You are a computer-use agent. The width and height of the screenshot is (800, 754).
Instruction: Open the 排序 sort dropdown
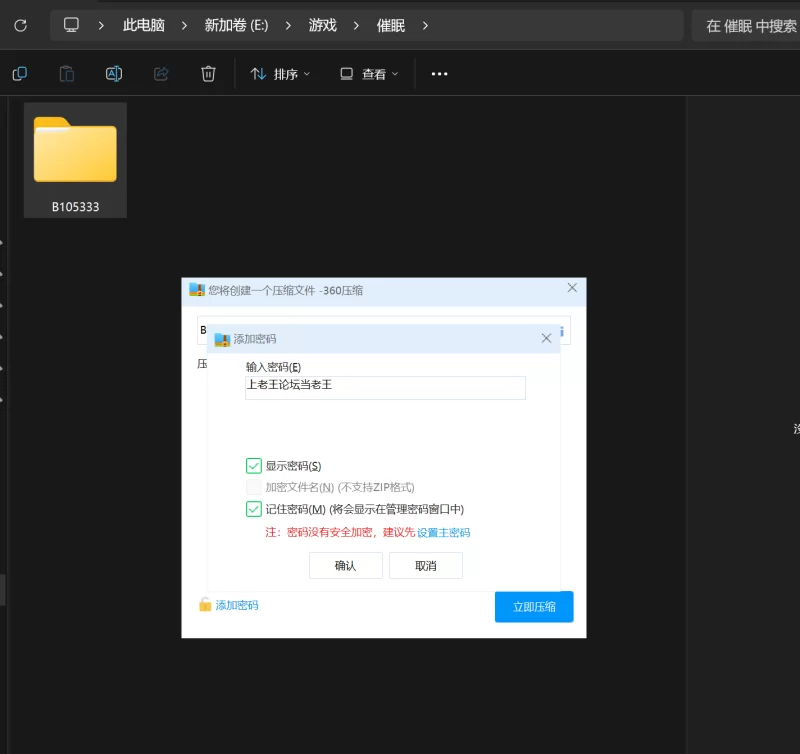click(280, 74)
